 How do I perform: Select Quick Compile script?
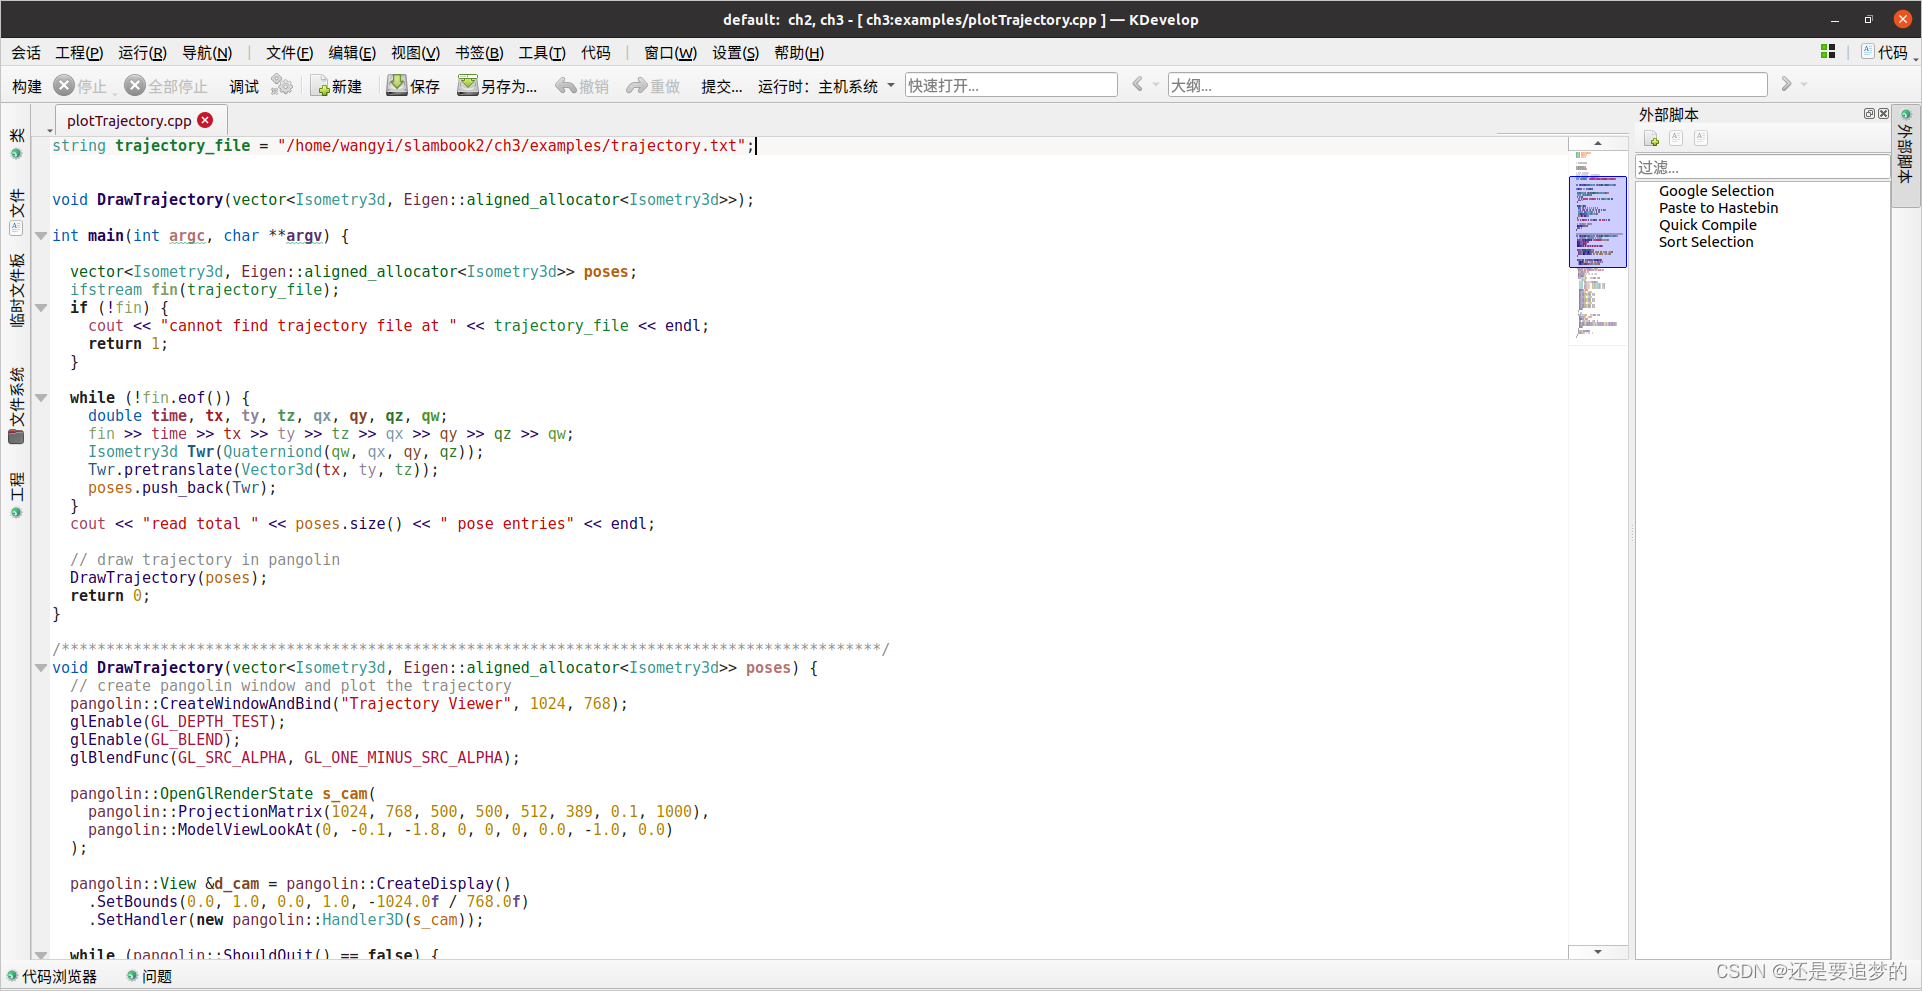point(1707,225)
